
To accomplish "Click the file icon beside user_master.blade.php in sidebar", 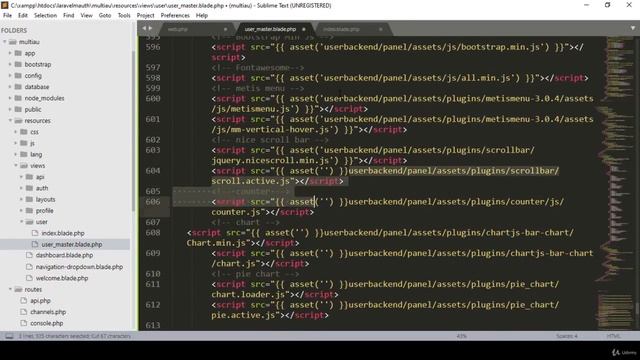I will point(35,244).
